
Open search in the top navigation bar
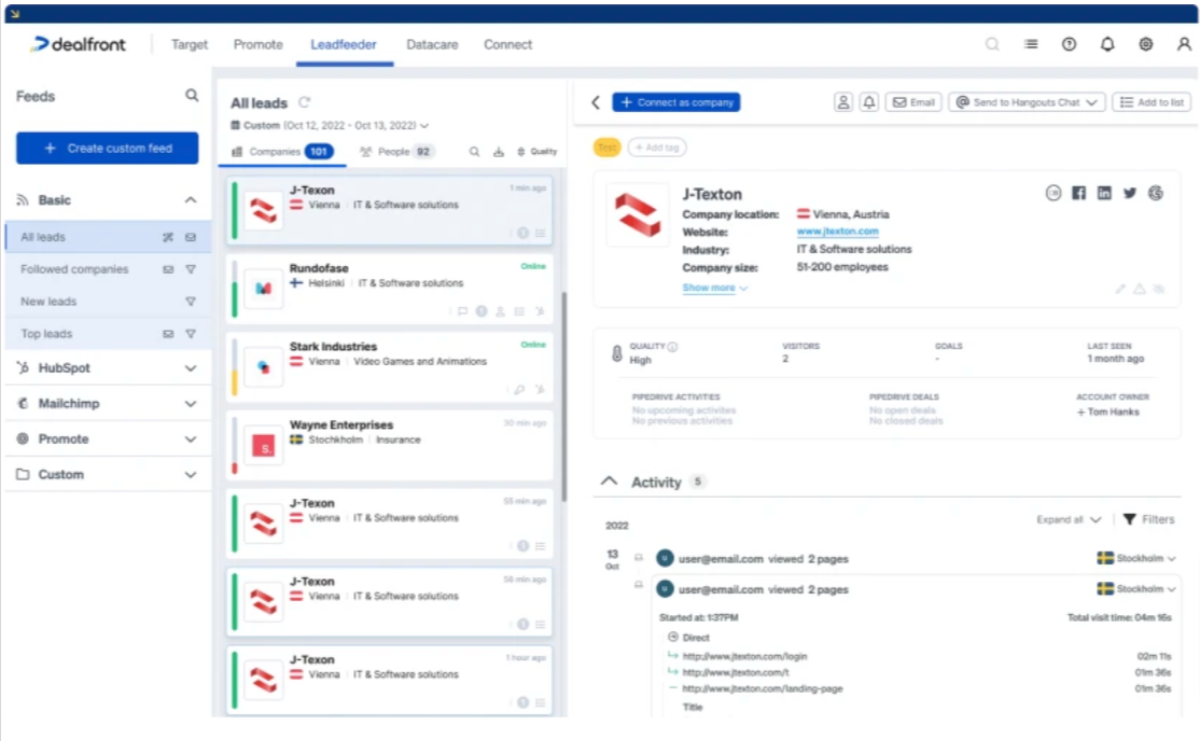point(992,44)
